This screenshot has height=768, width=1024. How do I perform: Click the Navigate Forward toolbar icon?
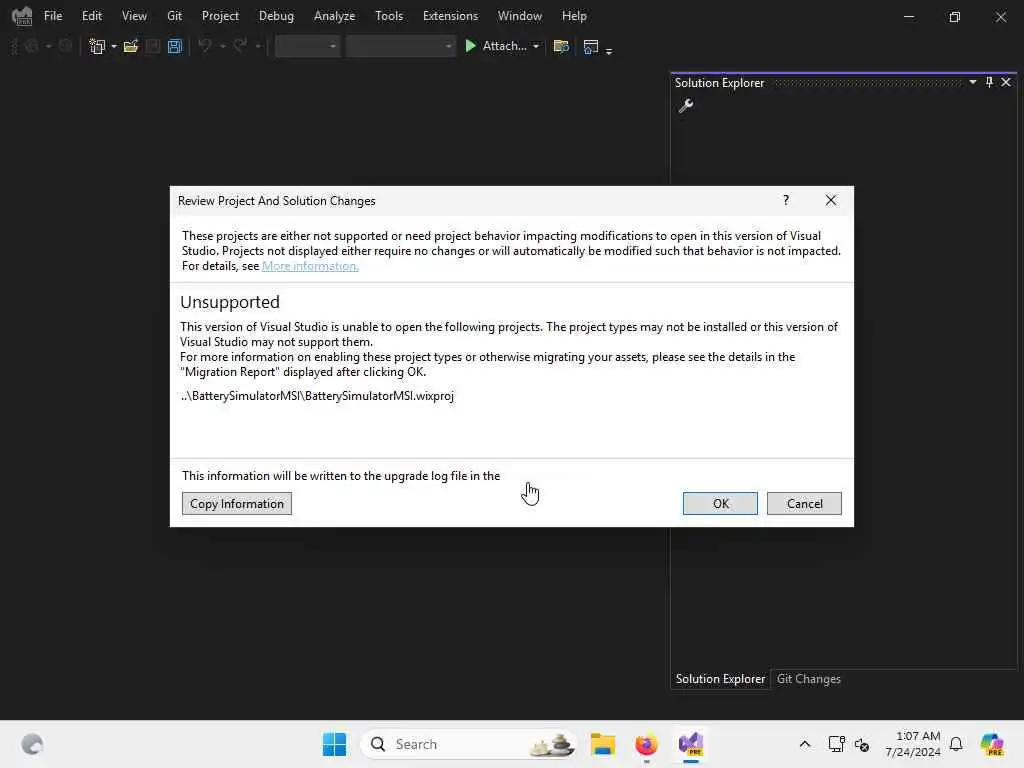pos(65,46)
